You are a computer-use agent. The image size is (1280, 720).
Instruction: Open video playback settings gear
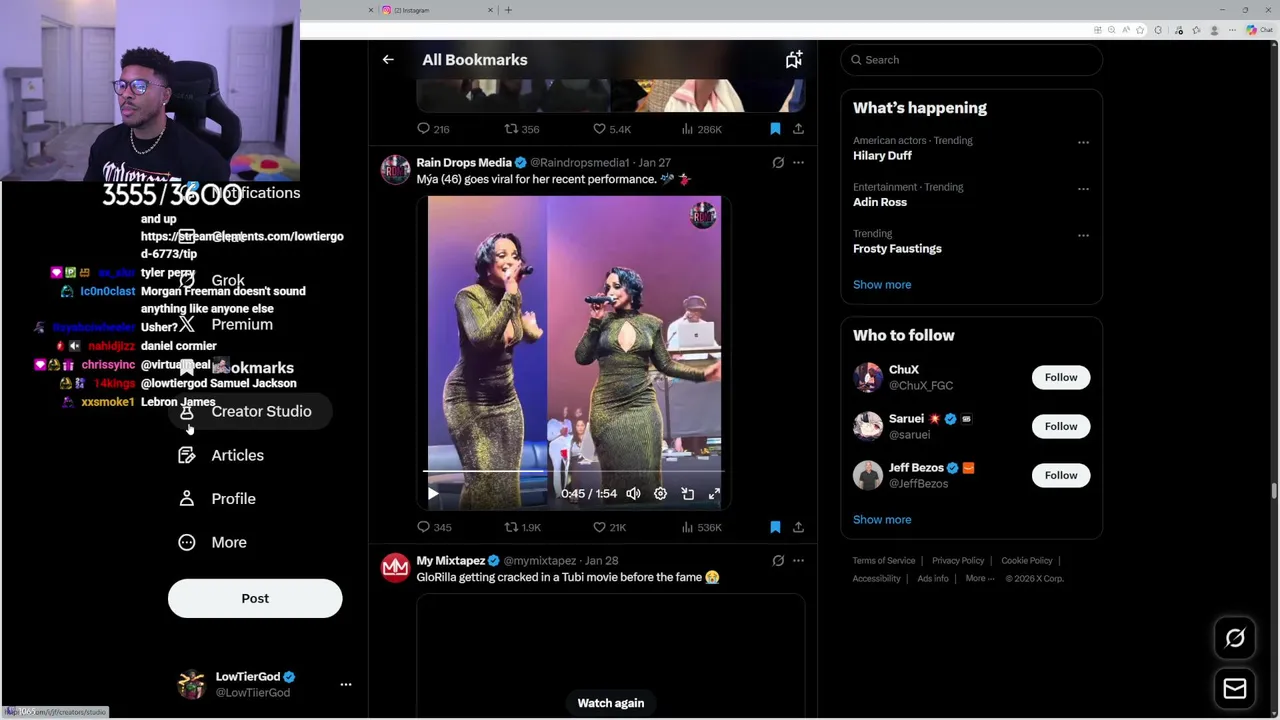coord(660,494)
